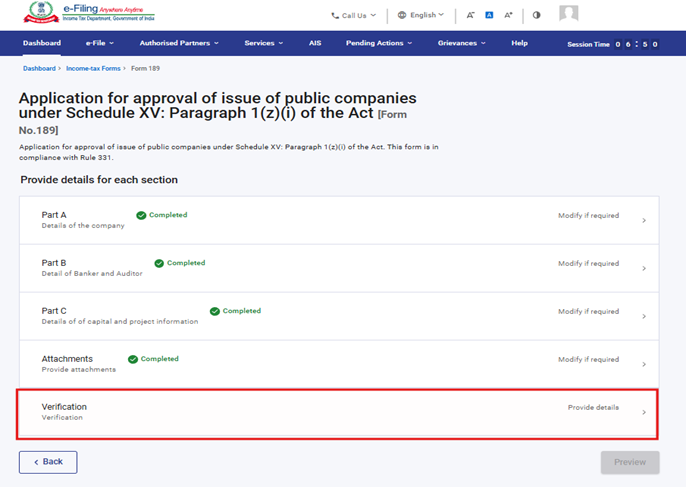
Task: Open the English language selector
Action: [x=420, y=15]
